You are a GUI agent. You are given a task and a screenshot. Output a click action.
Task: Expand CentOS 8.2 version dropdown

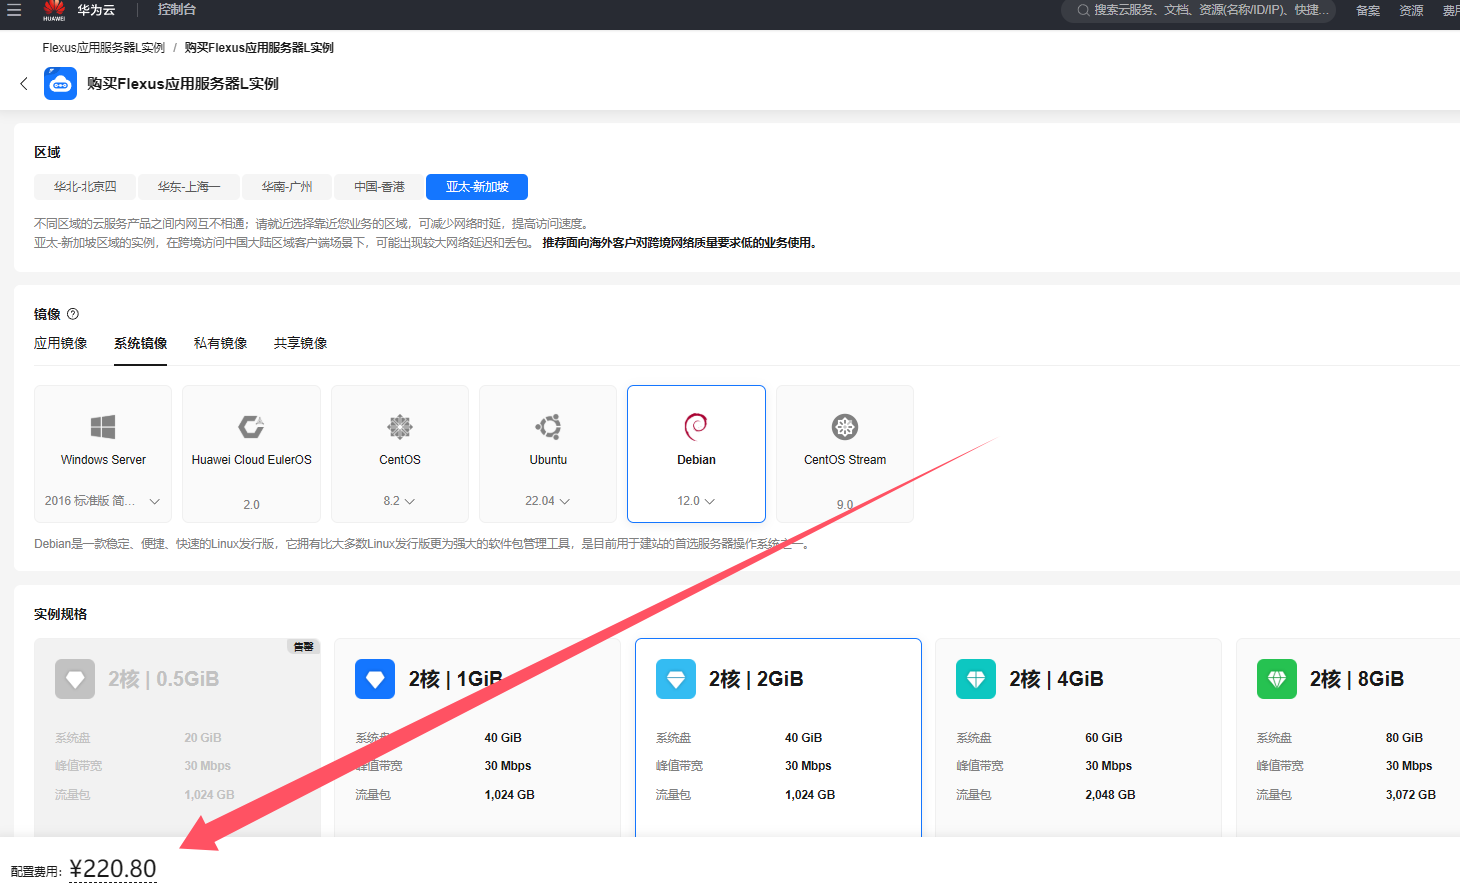click(x=400, y=501)
